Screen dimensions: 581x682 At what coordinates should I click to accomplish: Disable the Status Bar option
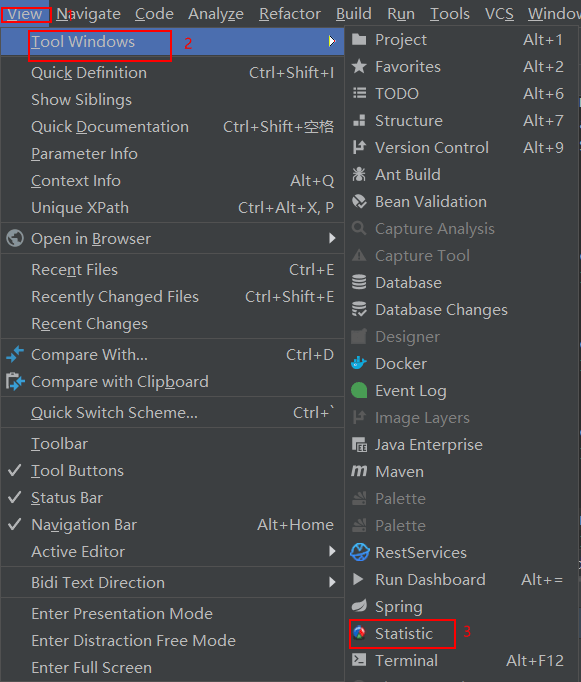[x=173, y=498]
